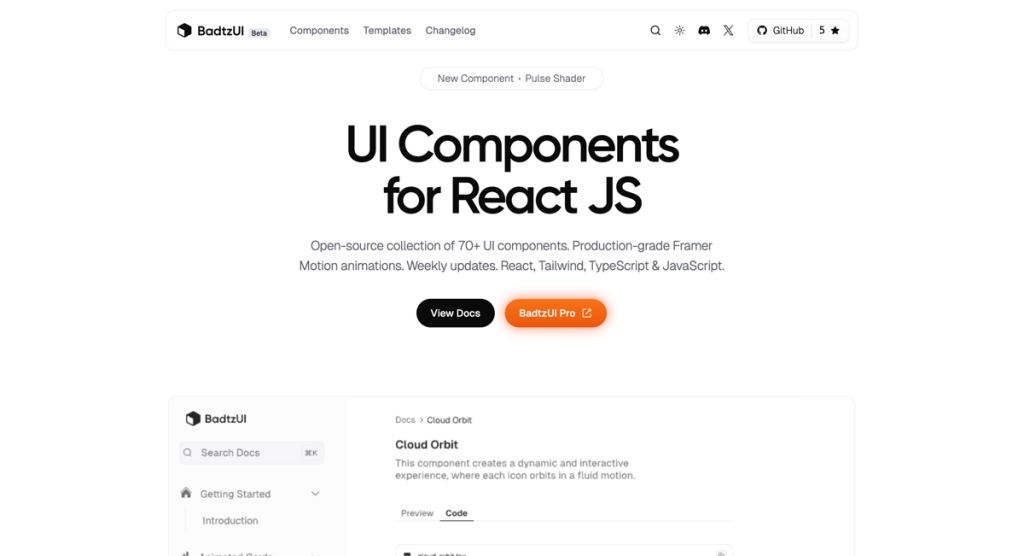This screenshot has width=1024, height=556.
Task: Click the GitHub button in the navbar
Action: point(780,31)
